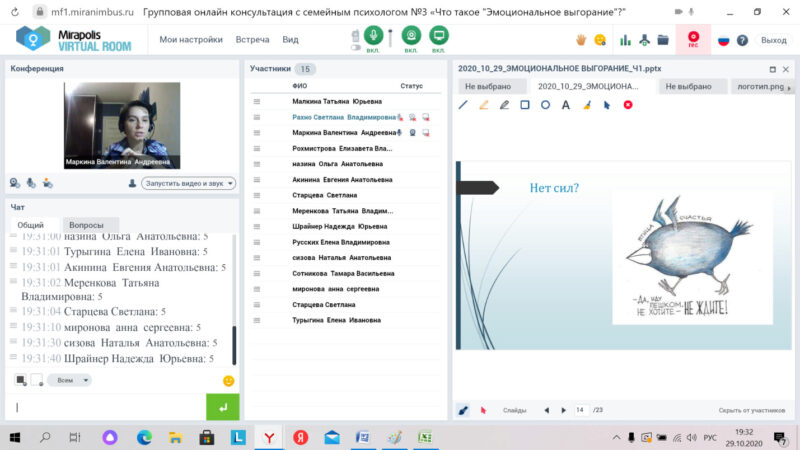
Task: Open the Всем recipient dropdown in chat
Action: pyautogui.click(x=69, y=380)
